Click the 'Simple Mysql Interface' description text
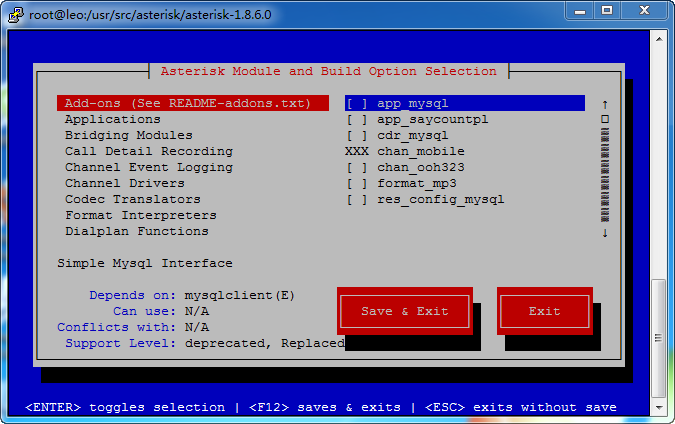675x424 pixels. click(145, 263)
